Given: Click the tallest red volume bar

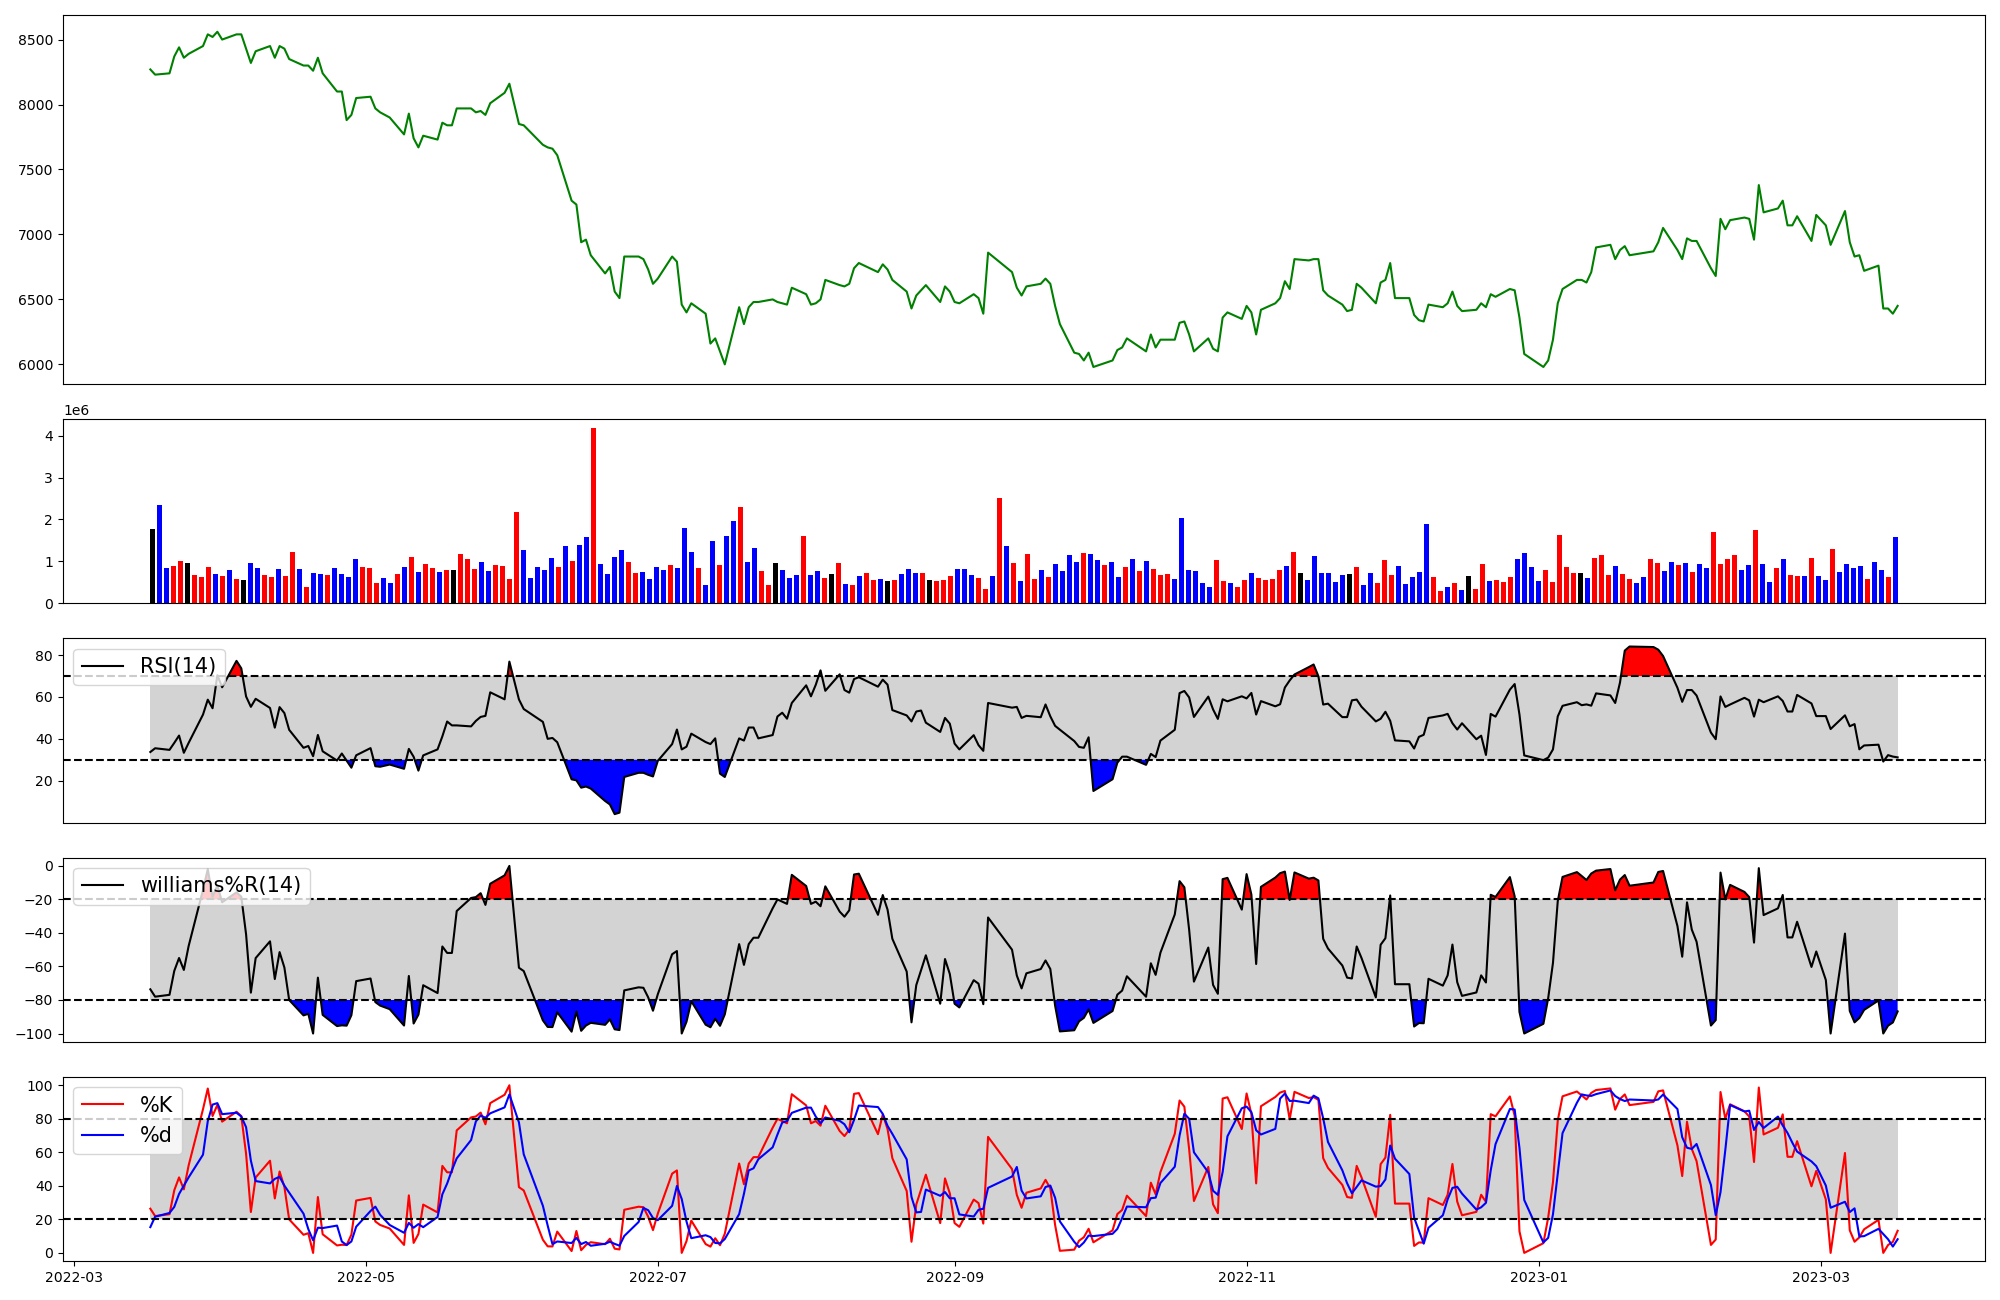Looking at the screenshot, I should [x=593, y=515].
